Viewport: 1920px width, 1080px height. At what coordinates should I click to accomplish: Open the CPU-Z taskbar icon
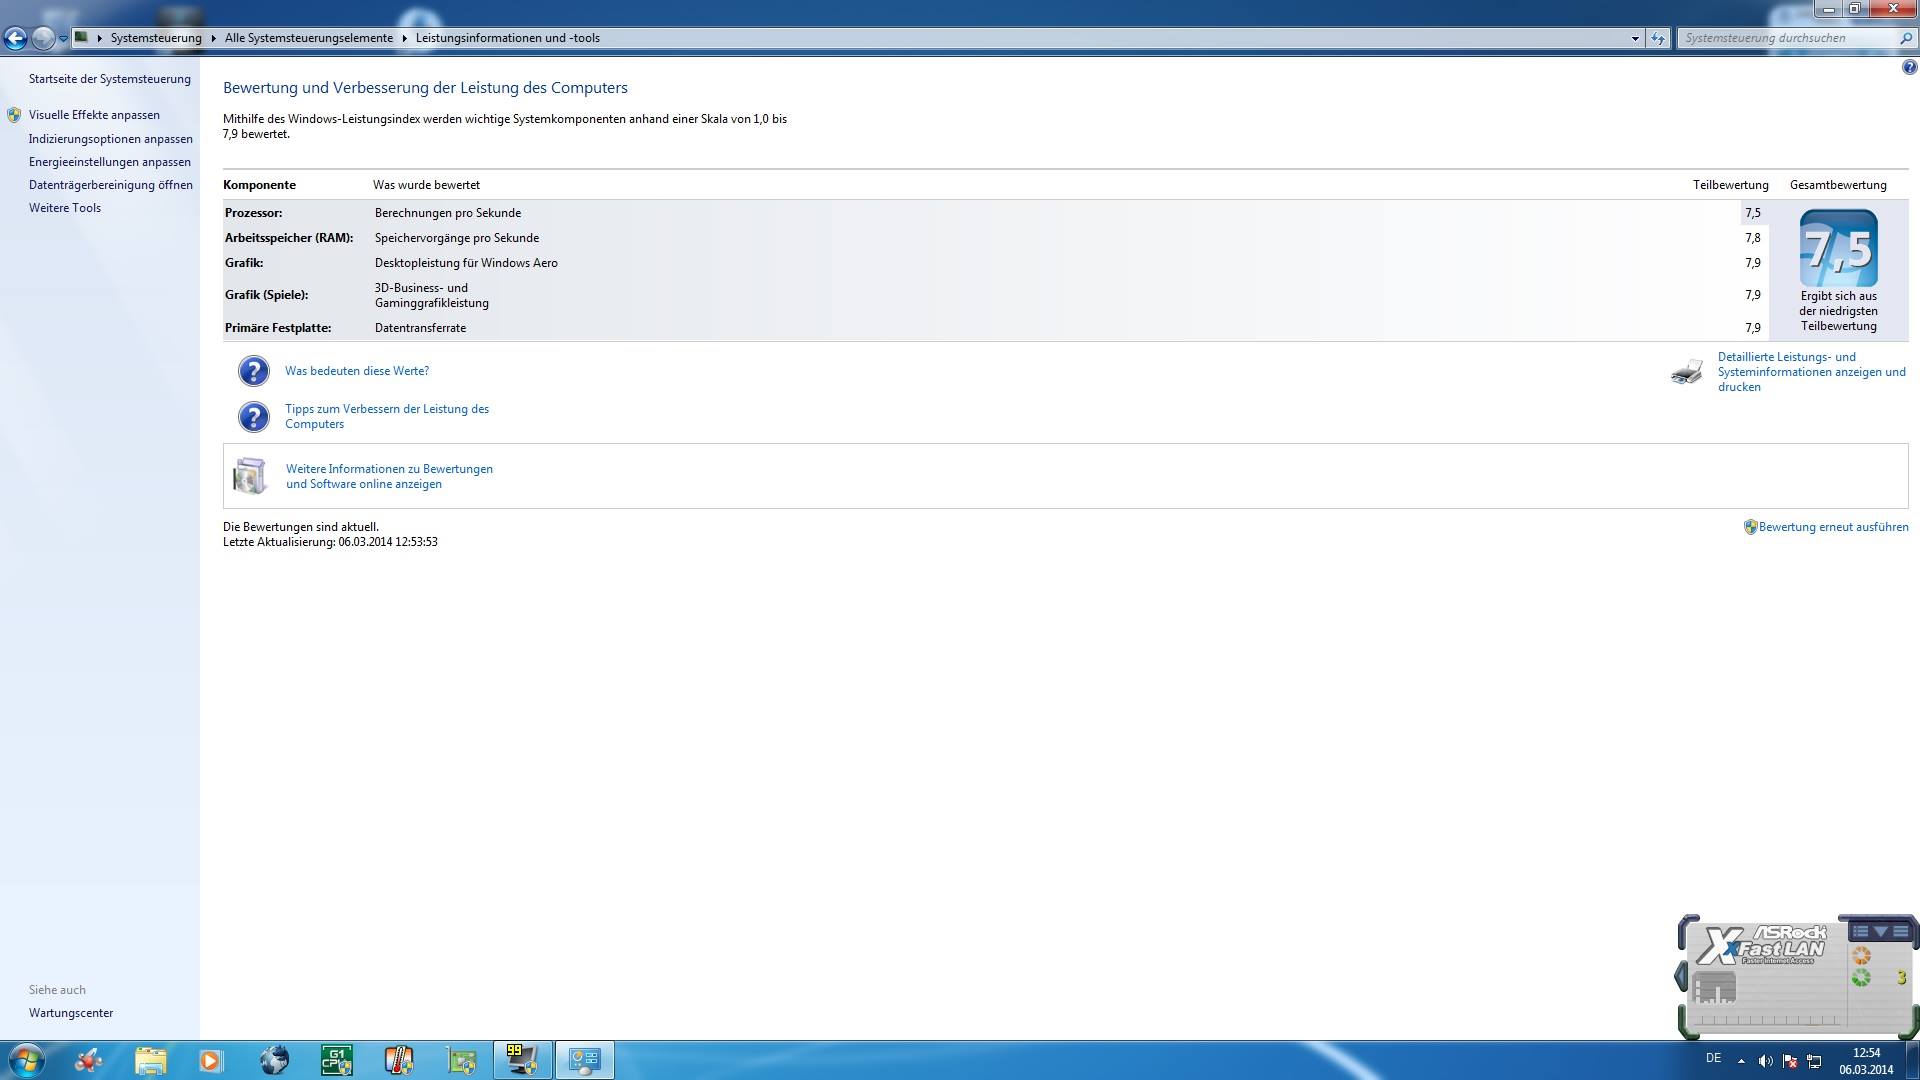pos(336,1060)
